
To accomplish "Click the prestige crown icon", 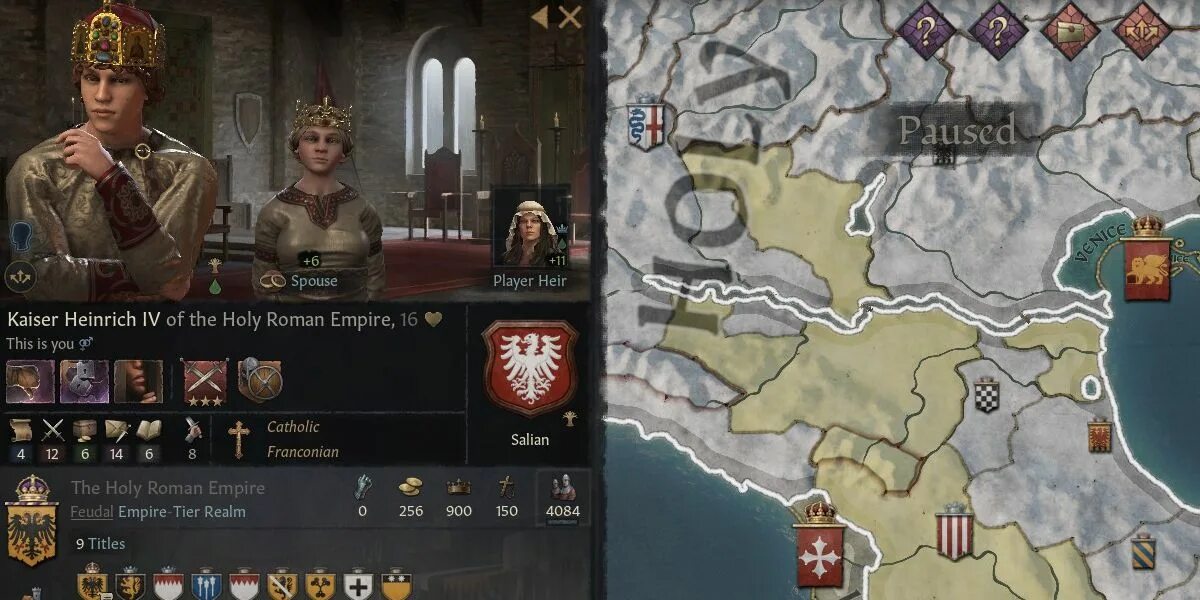I will 458,487.
